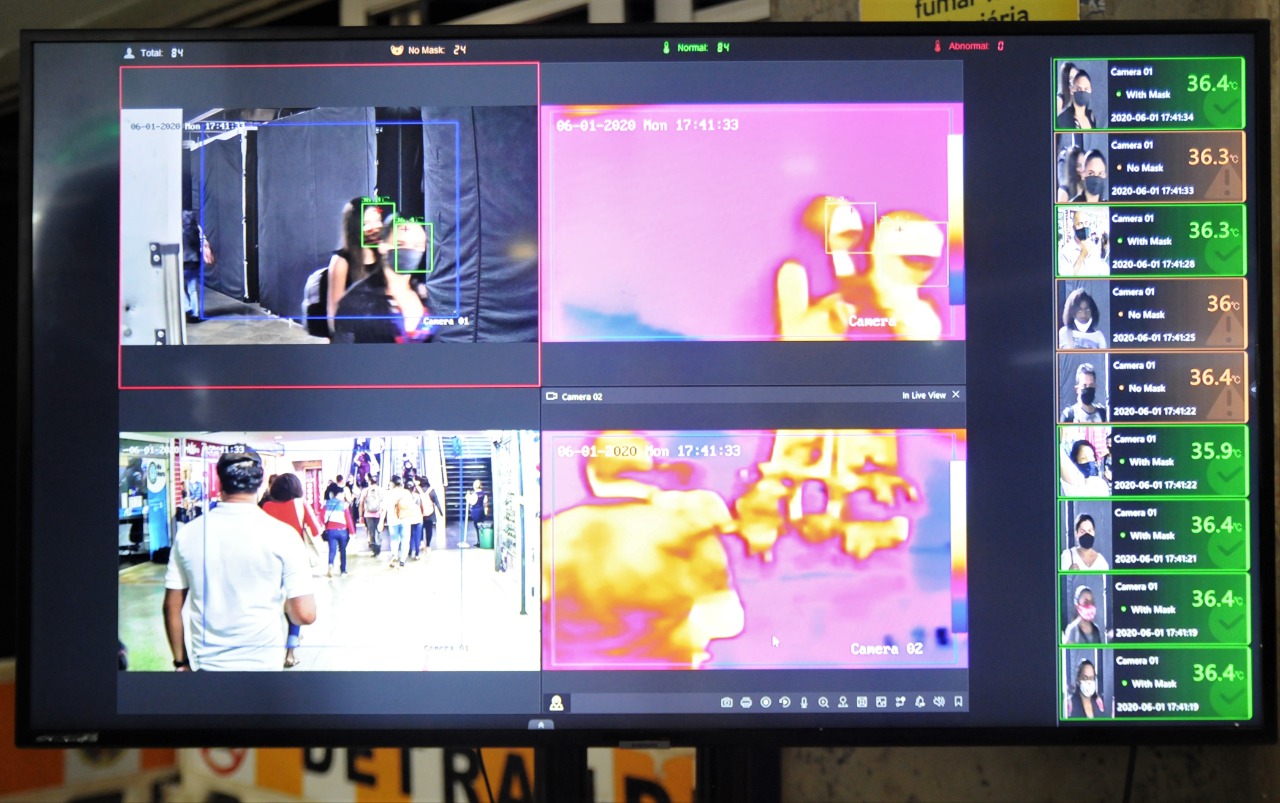This screenshot has height=803, width=1280.
Task: Open the 35.9°C With Mask detection entry
Action: 1148,461
